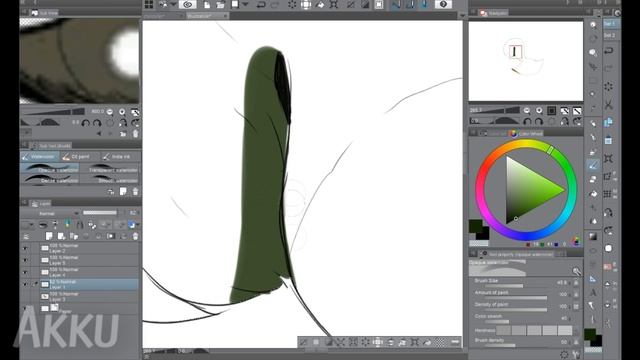This screenshot has height=360, width=640.
Task: Open the sub tool detail wrench icon
Action: (x=576, y=354)
